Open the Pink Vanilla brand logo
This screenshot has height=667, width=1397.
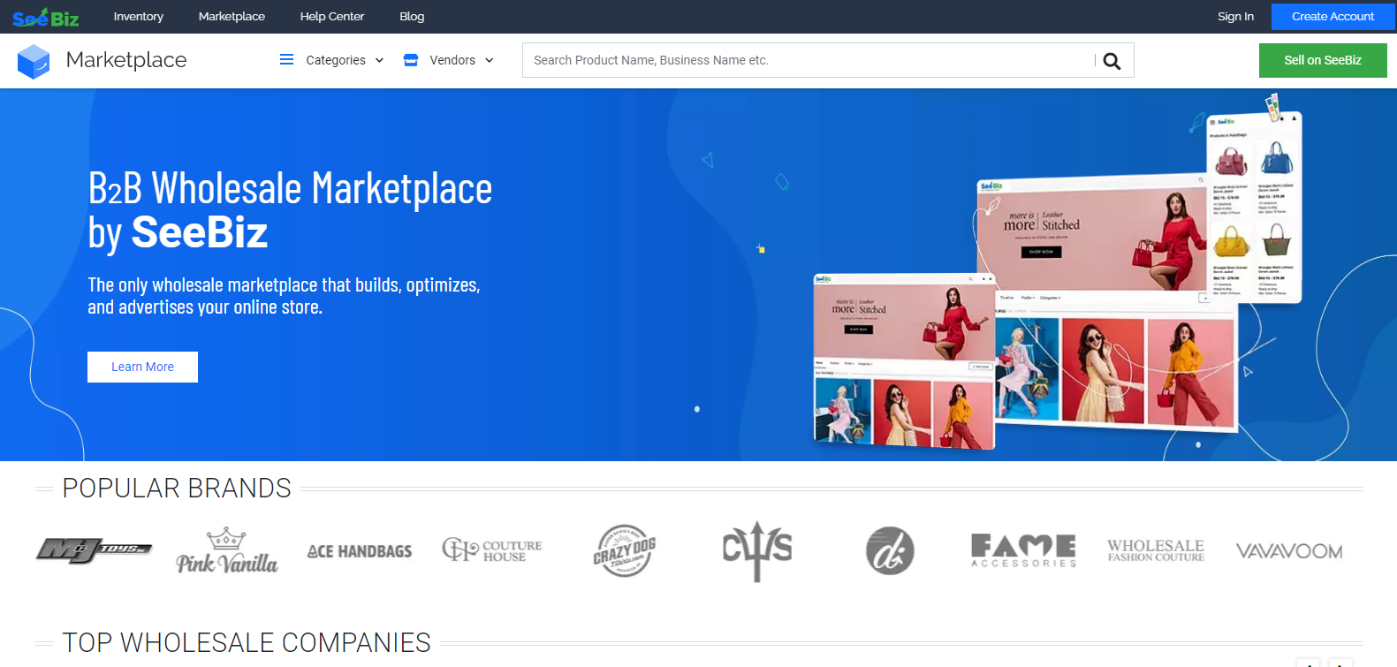click(x=227, y=550)
